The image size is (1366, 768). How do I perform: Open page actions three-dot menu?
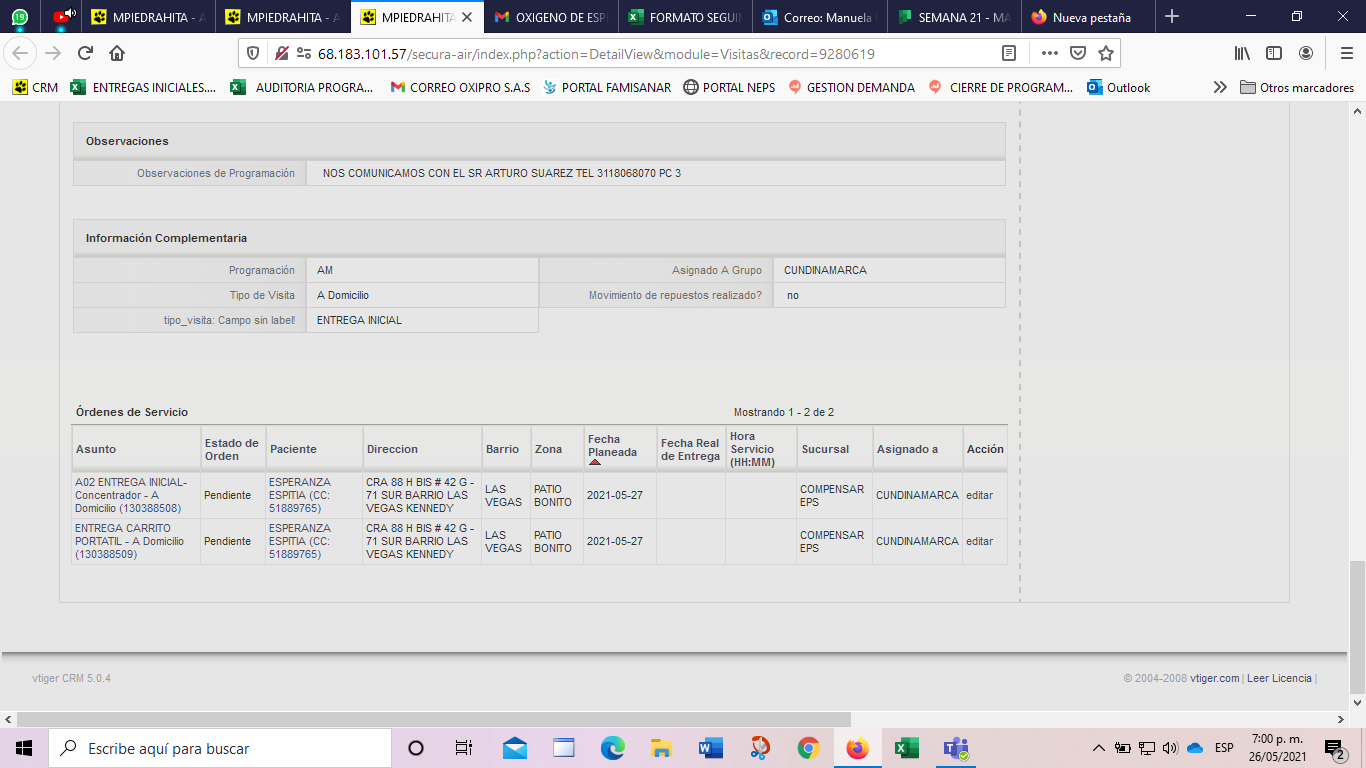click(1049, 53)
